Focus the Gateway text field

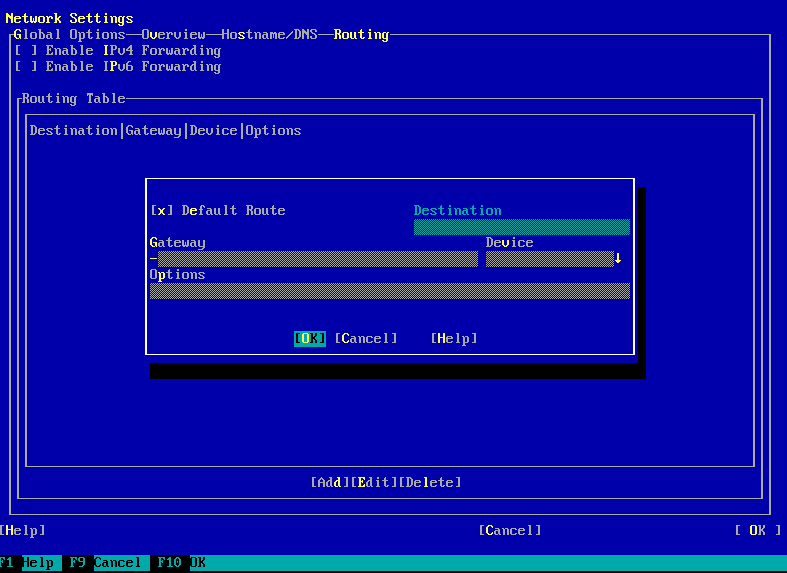314,259
